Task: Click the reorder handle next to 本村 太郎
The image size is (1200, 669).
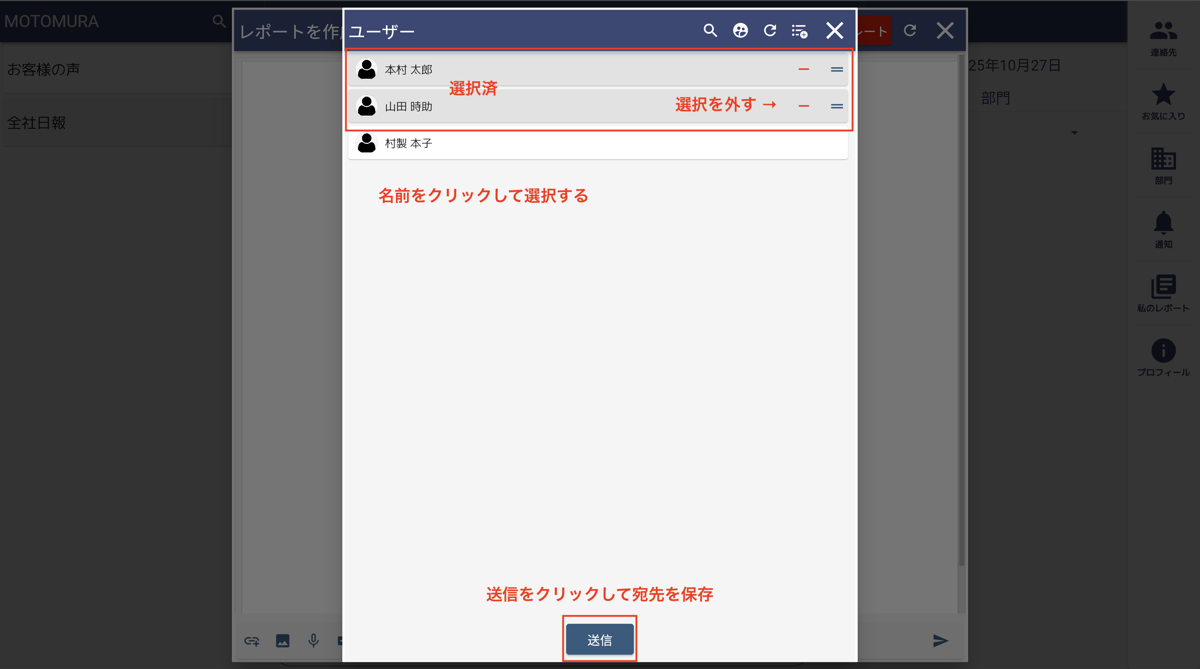Action: tap(833, 69)
